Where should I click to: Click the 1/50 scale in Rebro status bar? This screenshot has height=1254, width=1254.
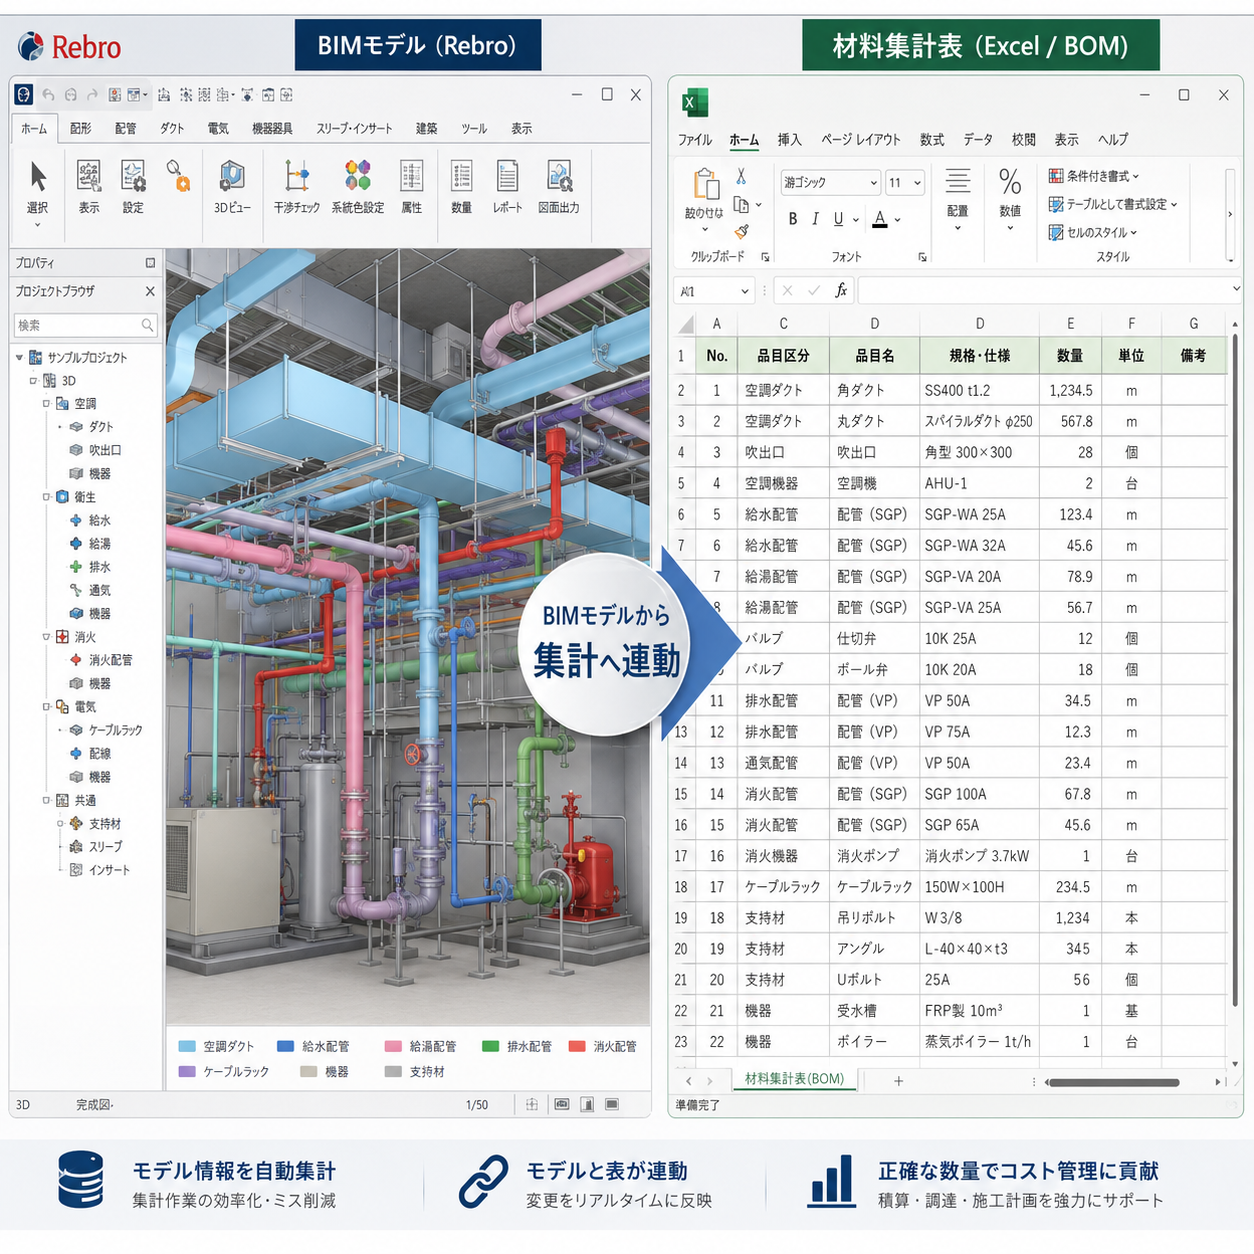pyautogui.click(x=477, y=1105)
